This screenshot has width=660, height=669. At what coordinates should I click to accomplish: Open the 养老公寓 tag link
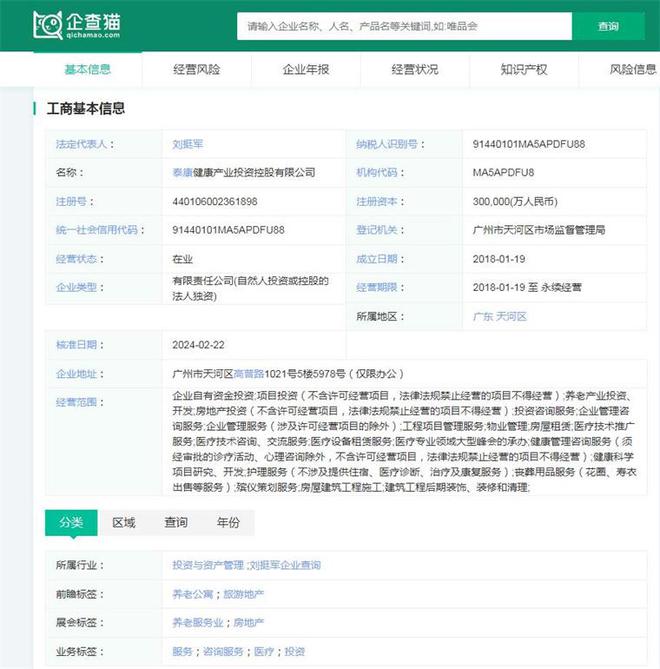click(192, 594)
